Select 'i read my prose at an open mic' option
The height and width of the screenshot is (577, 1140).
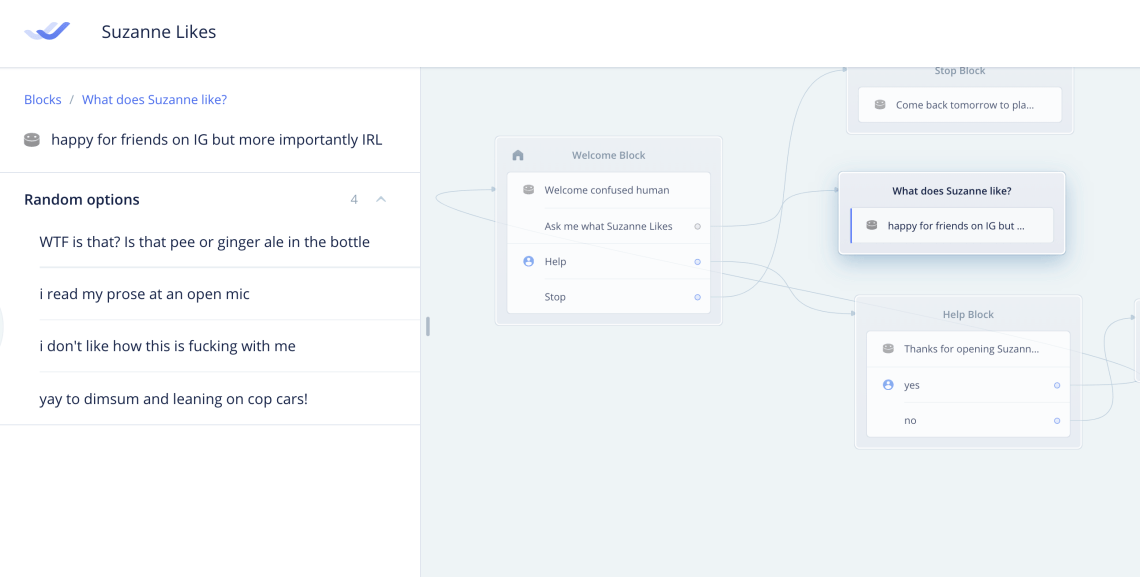point(145,294)
